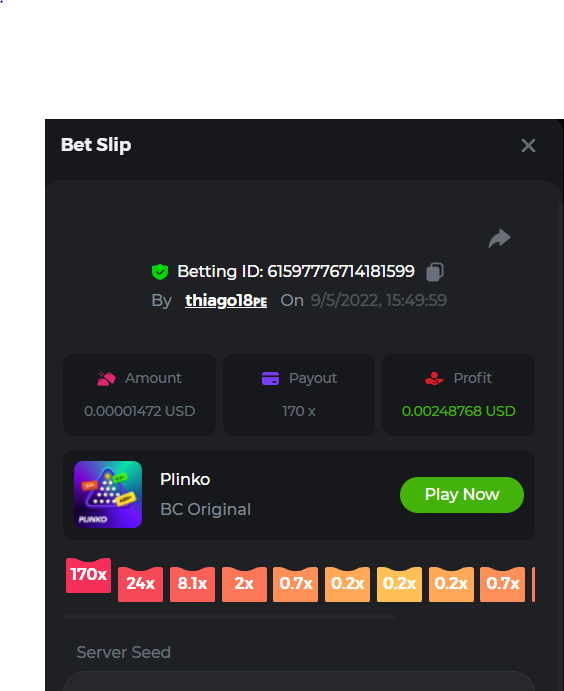564x691 pixels.
Task: Click the Betting ID number text
Action: pyautogui.click(x=341, y=271)
